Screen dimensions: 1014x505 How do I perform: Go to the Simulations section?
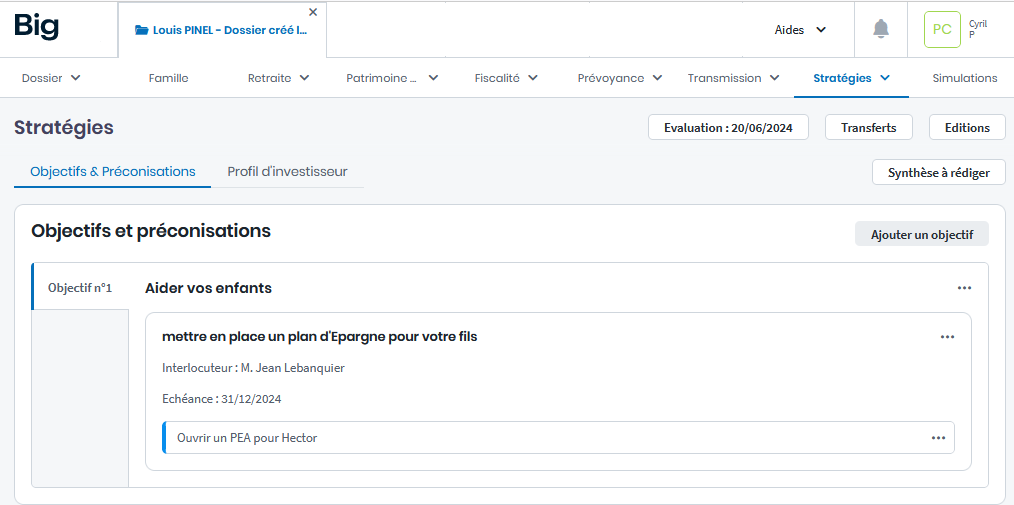(964, 78)
